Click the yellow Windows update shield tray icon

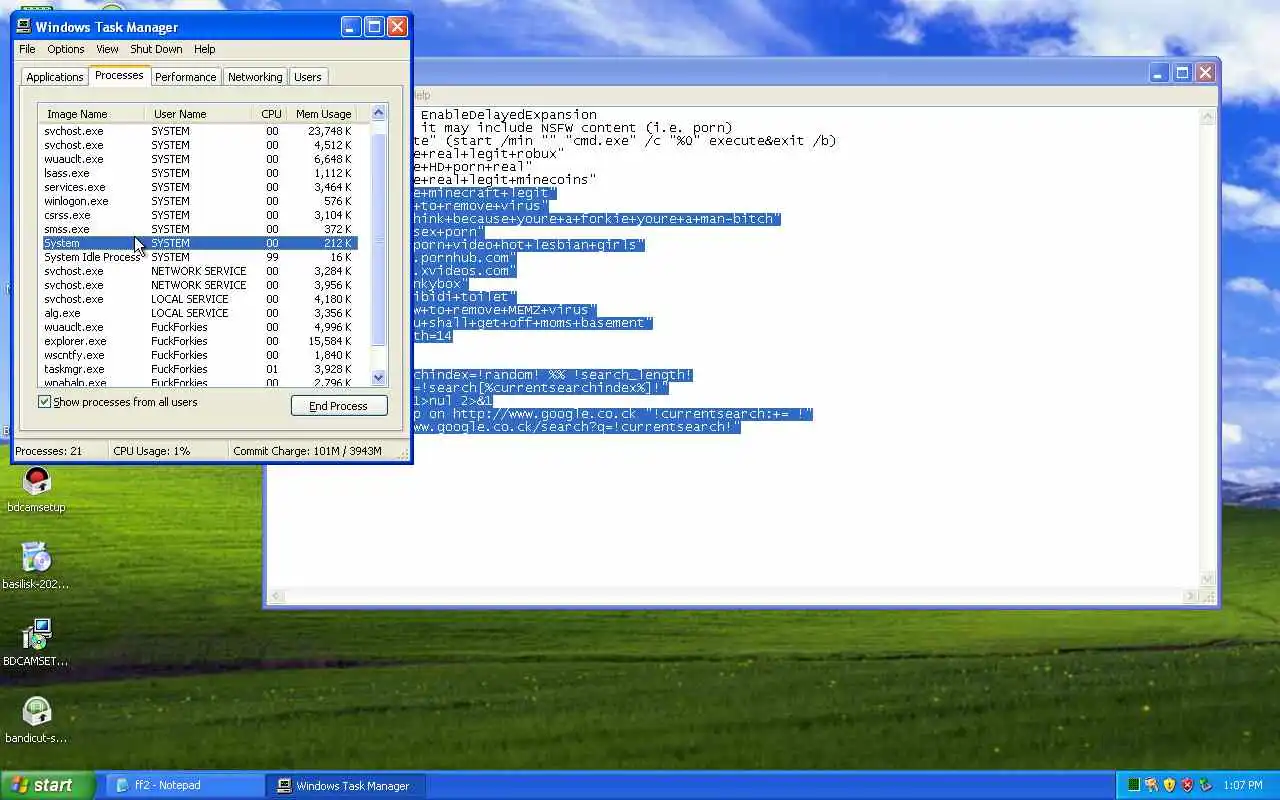click(1169, 785)
